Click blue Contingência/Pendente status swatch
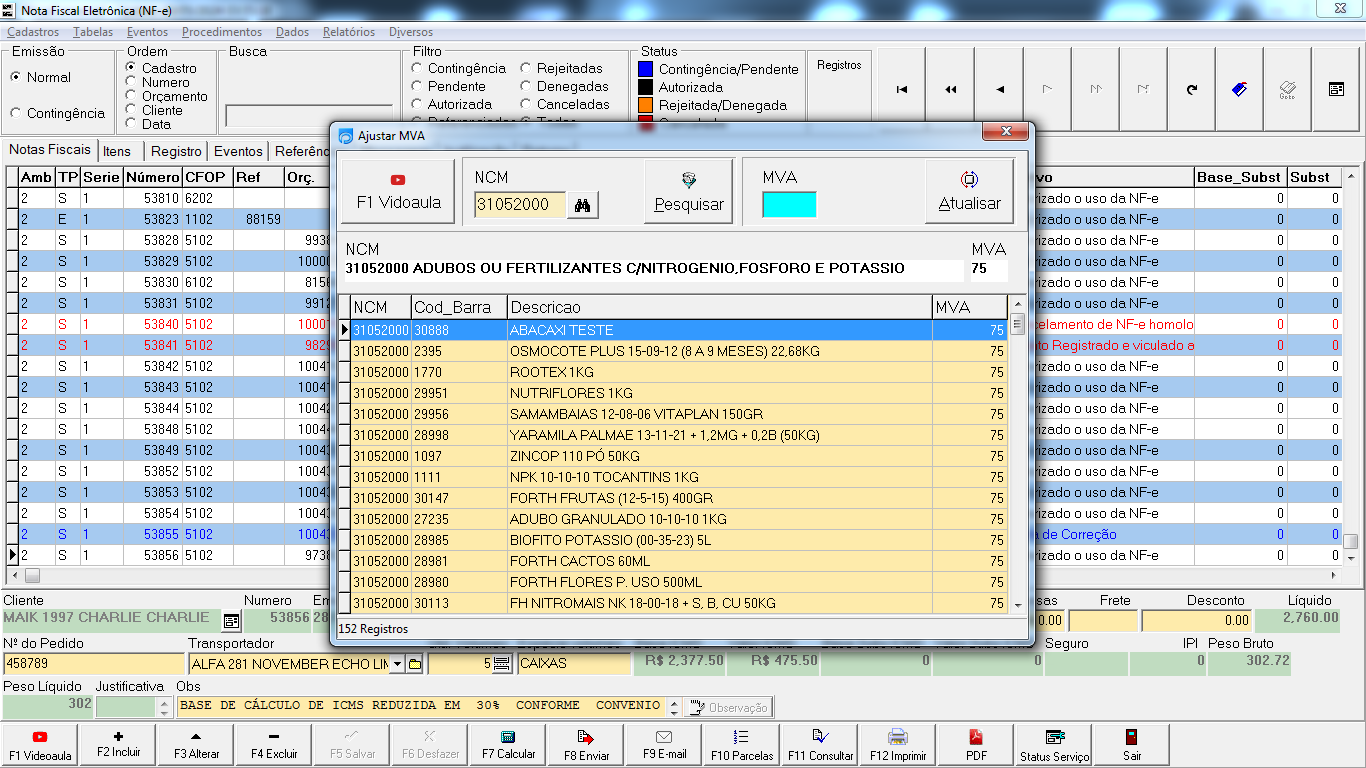Viewport: 1366px width, 768px height. coord(646,69)
